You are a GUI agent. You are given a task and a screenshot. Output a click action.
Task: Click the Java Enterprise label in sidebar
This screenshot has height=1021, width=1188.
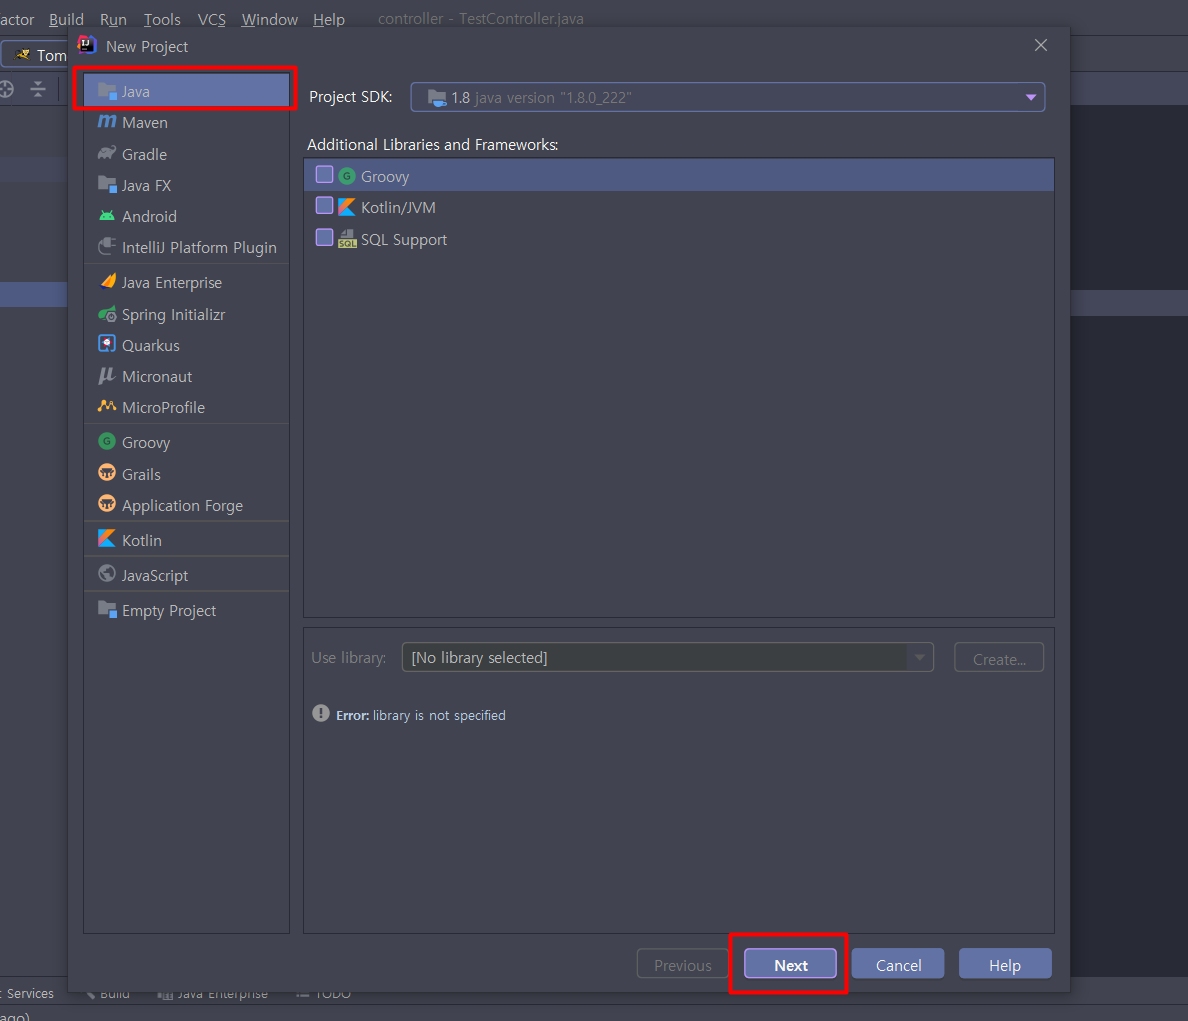172,283
